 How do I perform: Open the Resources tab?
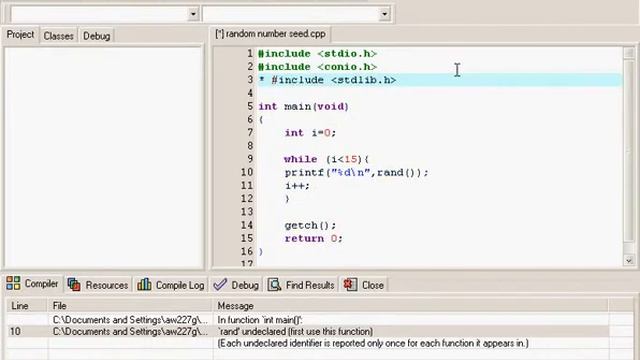98,285
